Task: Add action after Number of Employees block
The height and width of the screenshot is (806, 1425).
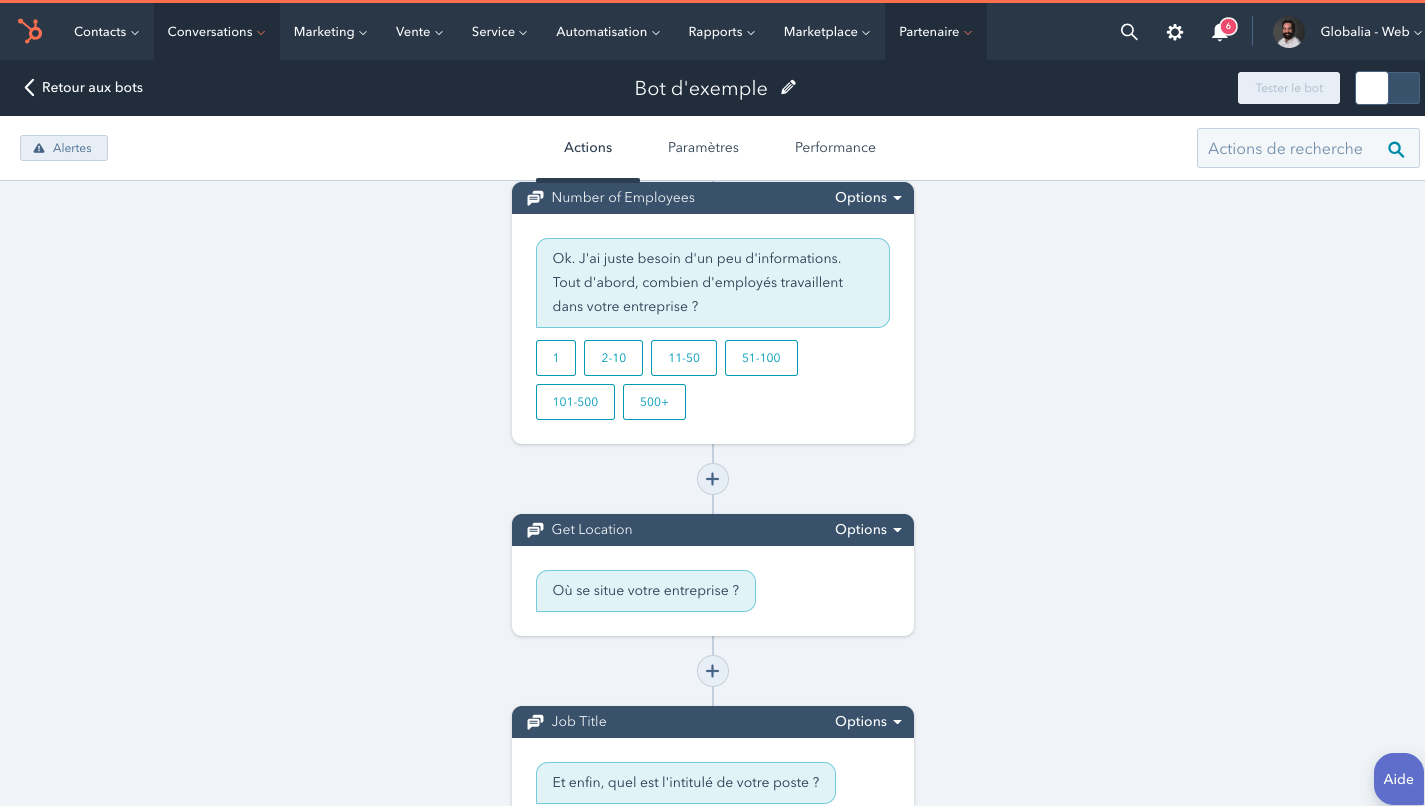Action: 712,479
